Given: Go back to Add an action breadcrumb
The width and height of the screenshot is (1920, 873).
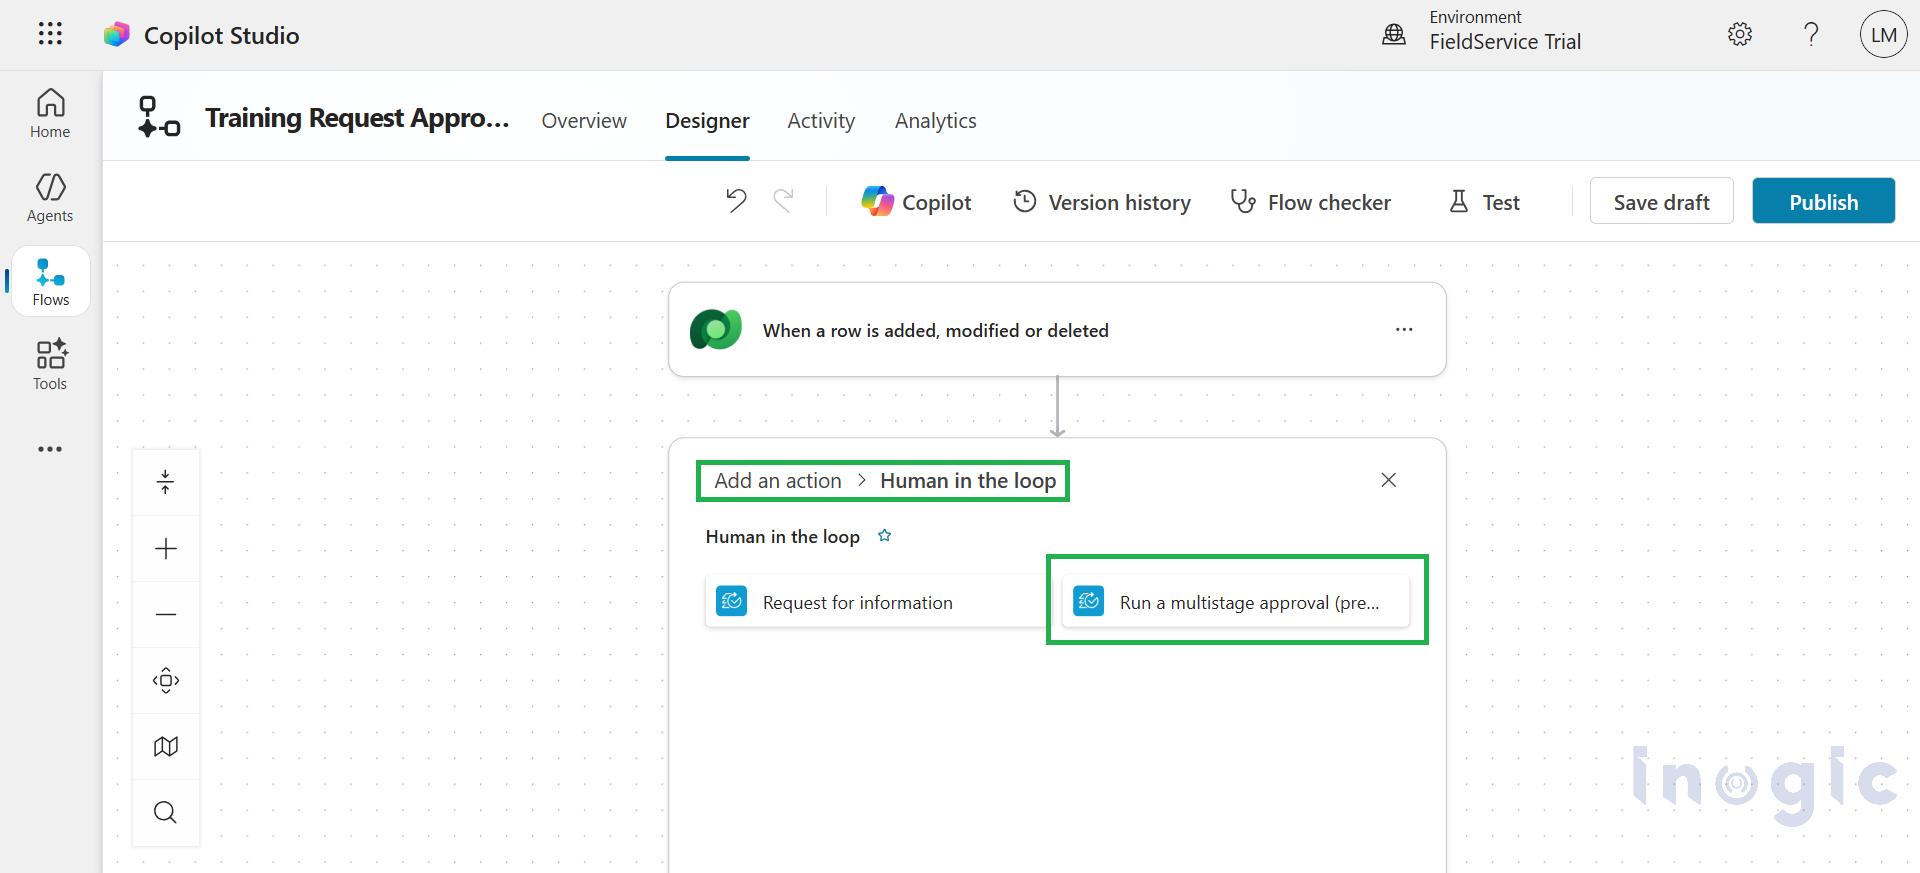Looking at the screenshot, I should pos(778,481).
